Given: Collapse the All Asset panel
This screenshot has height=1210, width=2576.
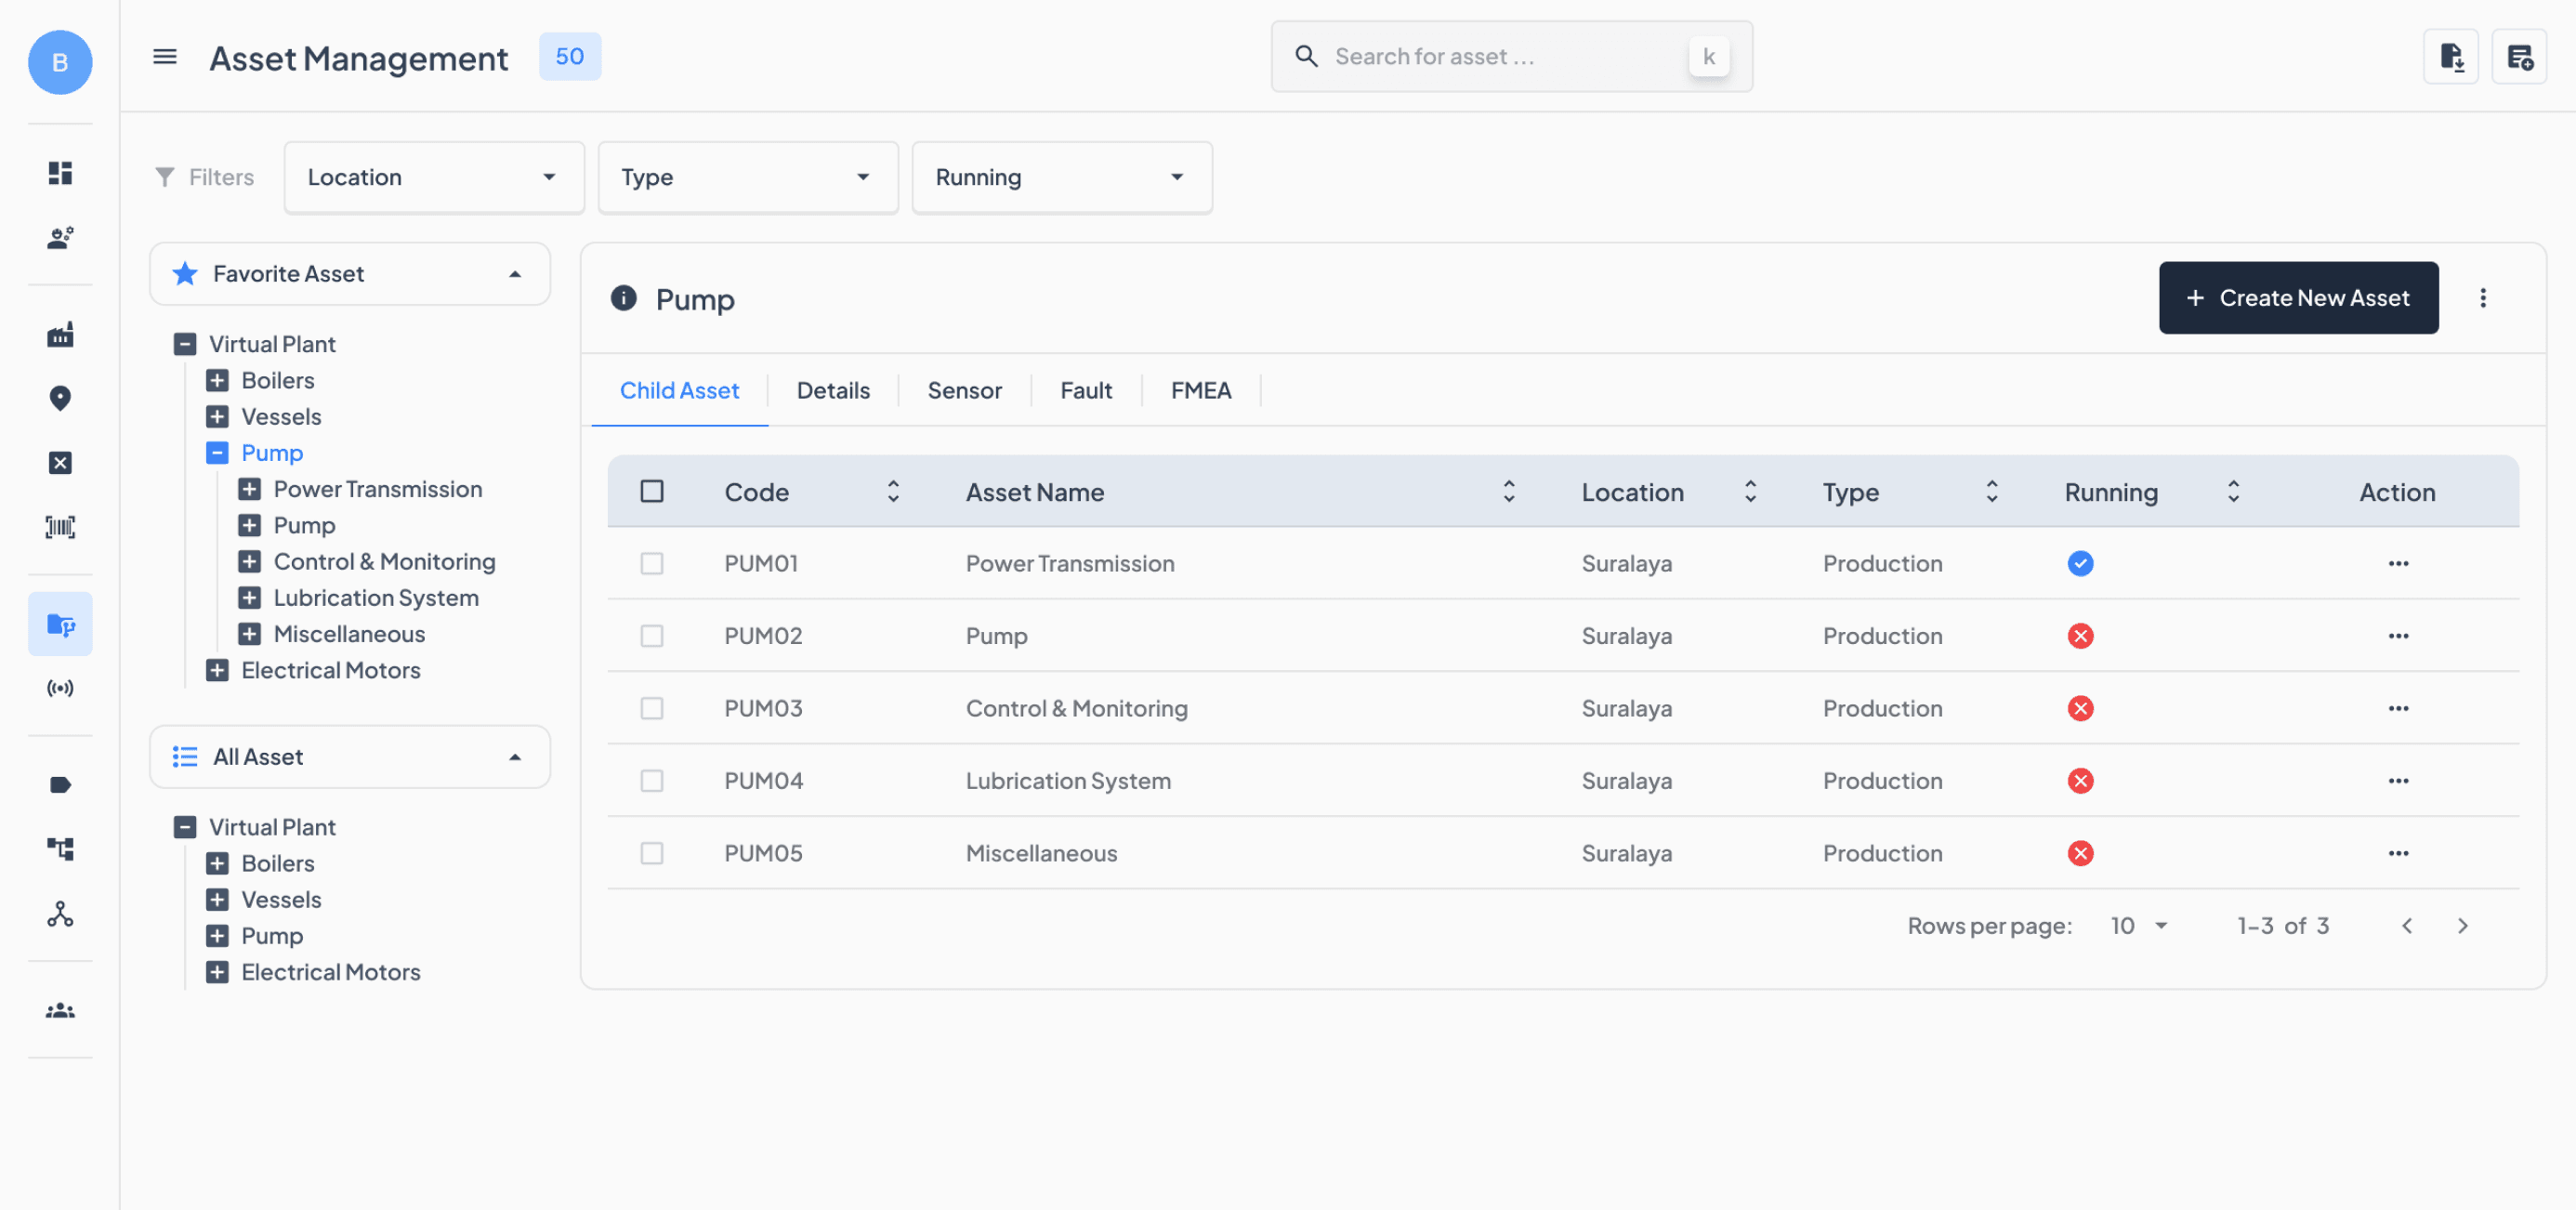Looking at the screenshot, I should coord(515,757).
